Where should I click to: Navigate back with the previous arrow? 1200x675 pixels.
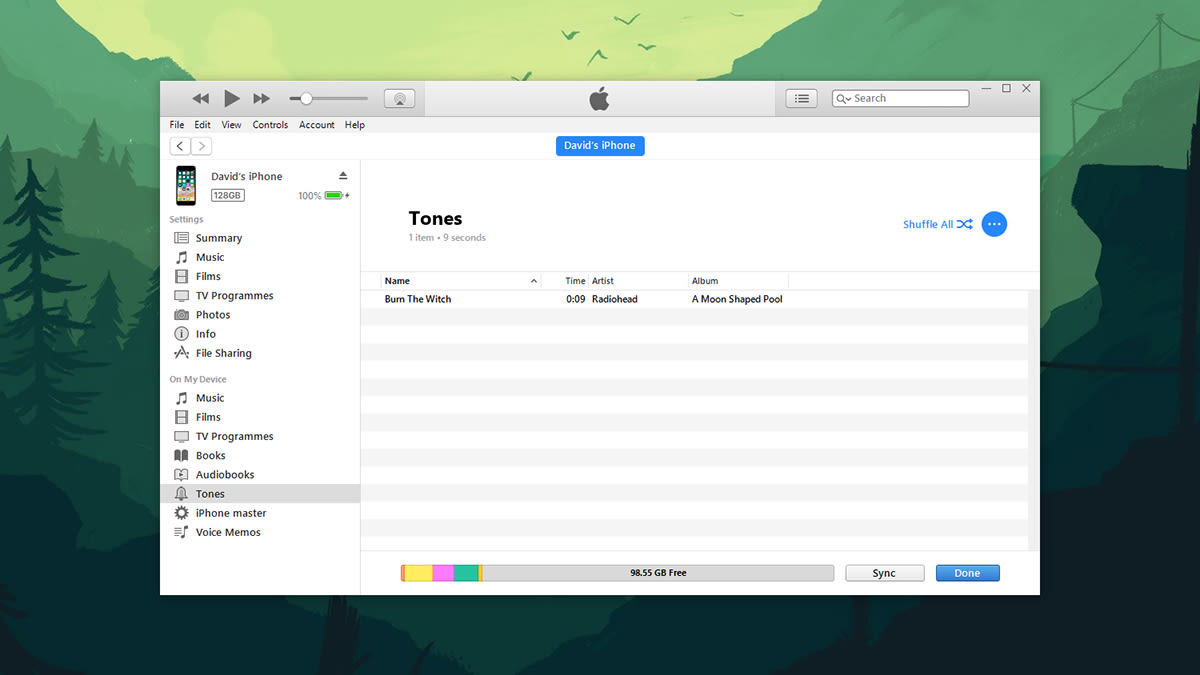pyautogui.click(x=178, y=145)
